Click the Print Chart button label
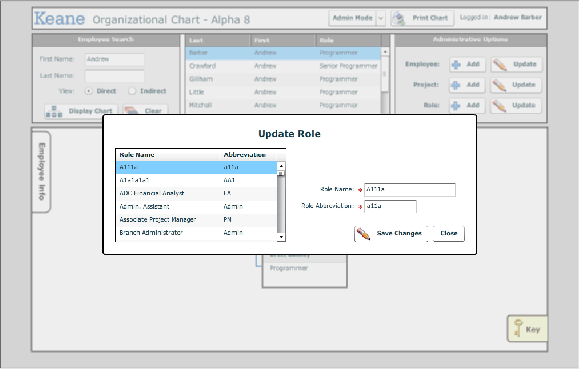 [x=430, y=18]
